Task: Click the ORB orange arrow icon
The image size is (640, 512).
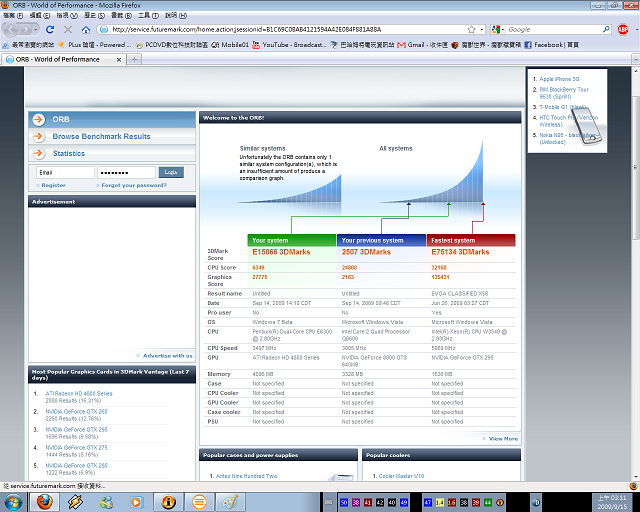Action: pyautogui.click(x=38, y=120)
